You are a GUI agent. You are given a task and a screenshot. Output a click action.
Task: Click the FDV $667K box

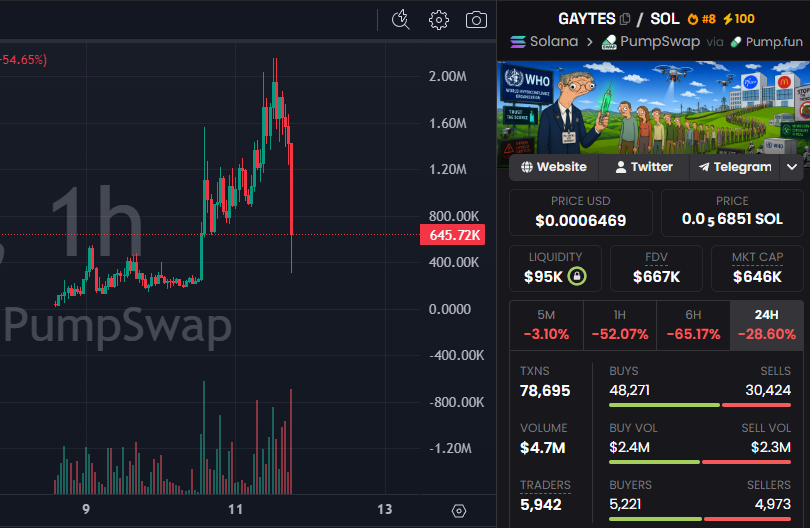coord(656,268)
